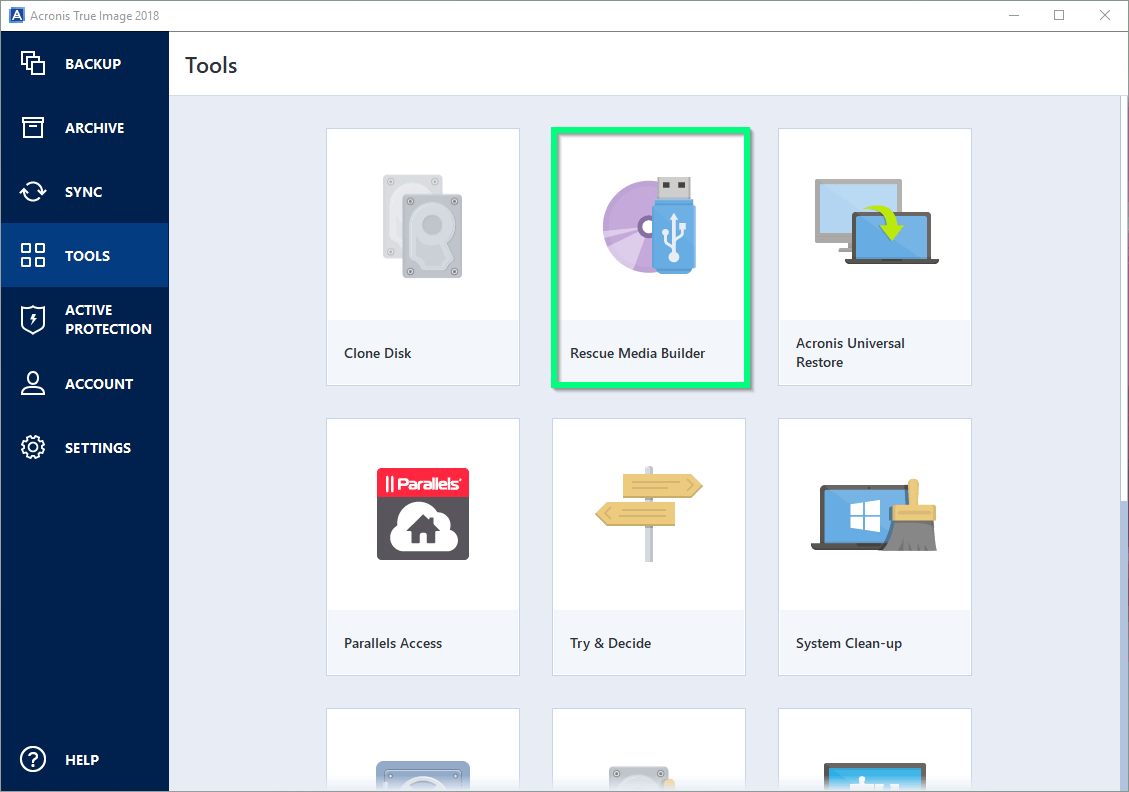This screenshot has width=1129, height=792.
Task: Click the Settings gear icon
Action: 33,447
